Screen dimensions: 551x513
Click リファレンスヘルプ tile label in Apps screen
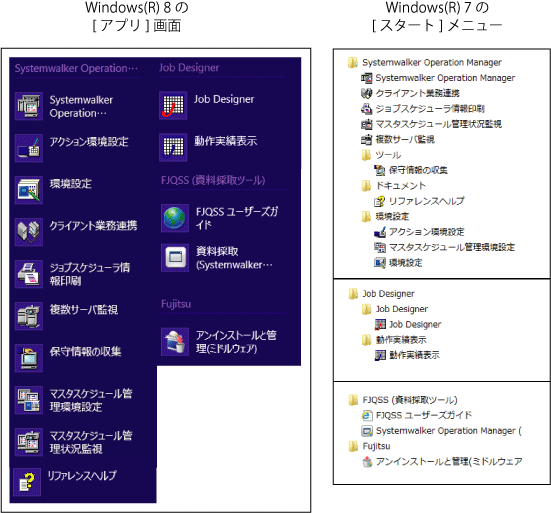82,476
